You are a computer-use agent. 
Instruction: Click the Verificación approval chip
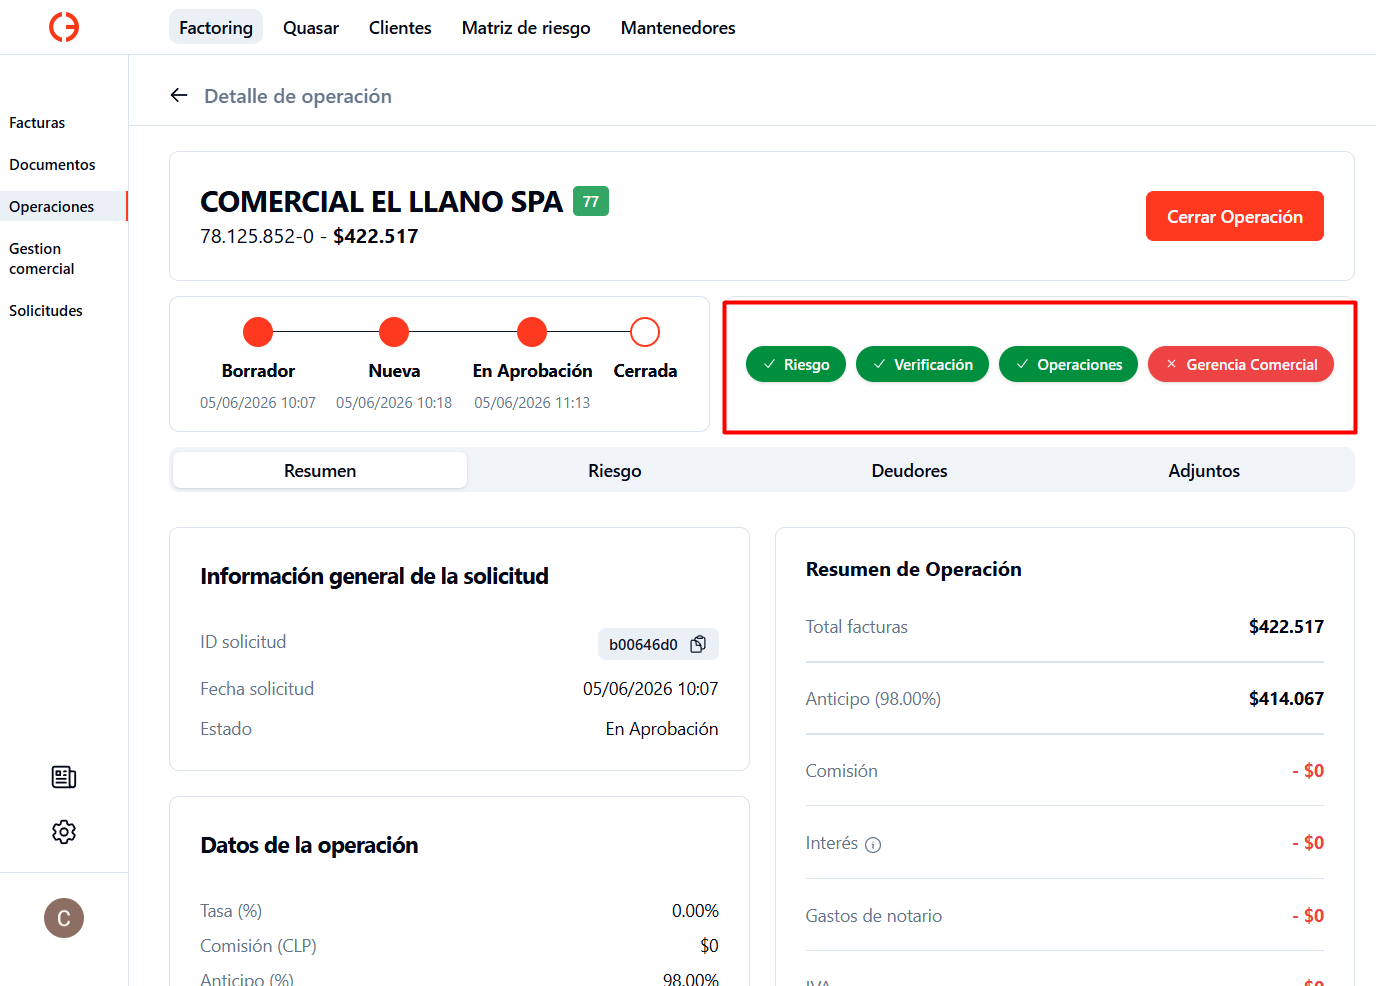coord(922,364)
